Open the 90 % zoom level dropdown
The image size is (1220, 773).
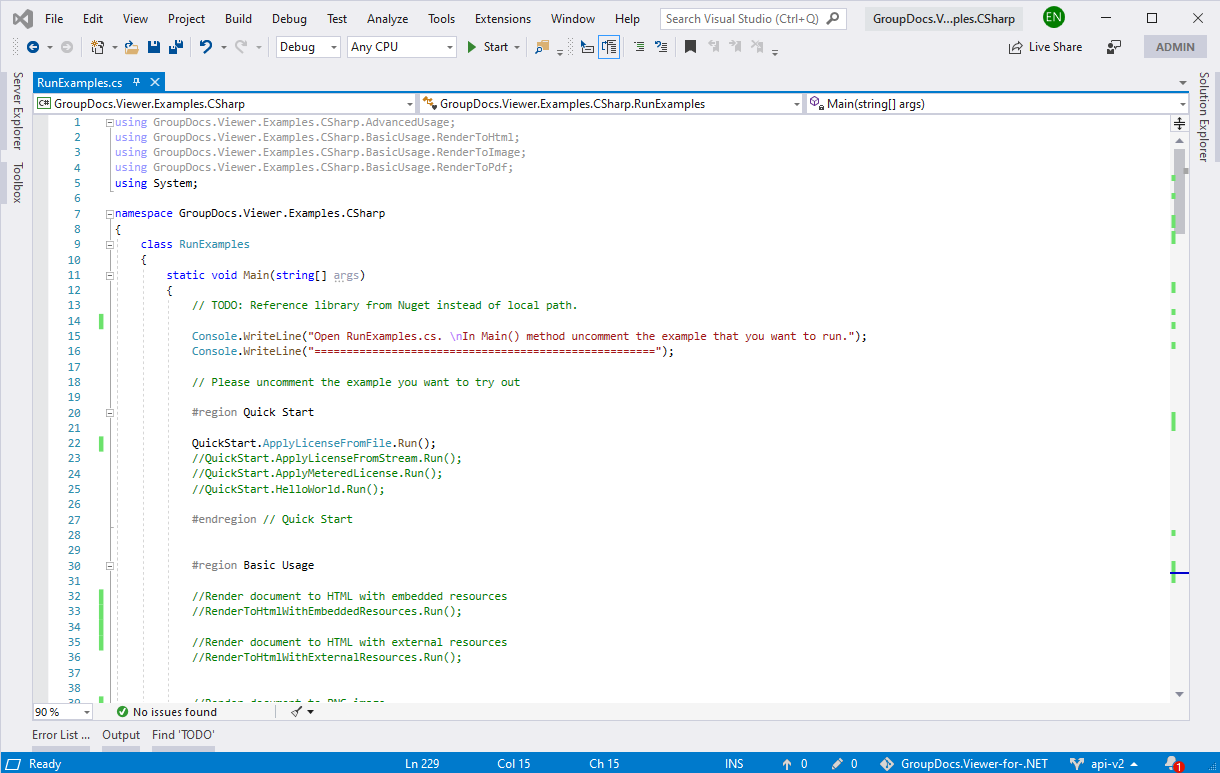[86, 712]
